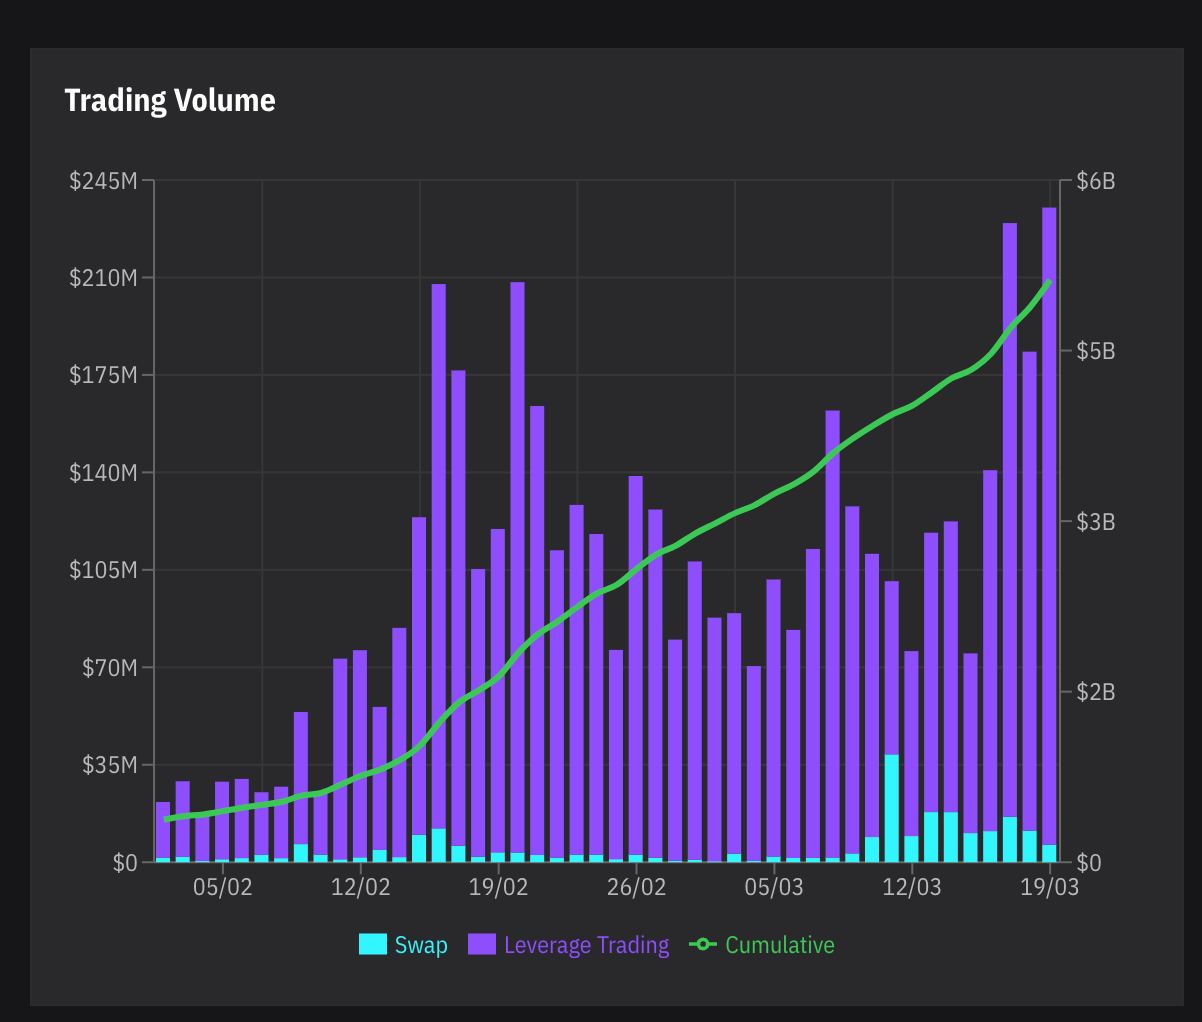Viewport: 1202px width, 1022px height.
Task: Toggle the Swap series legend label
Action: tap(421, 945)
